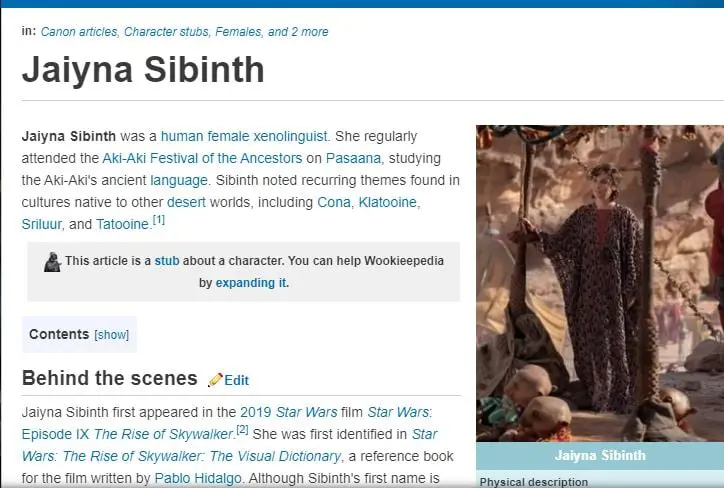Open the 'stub' link in the notice
Image resolution: width=724 pixels, height=488 pixels.
coord(166,261)
